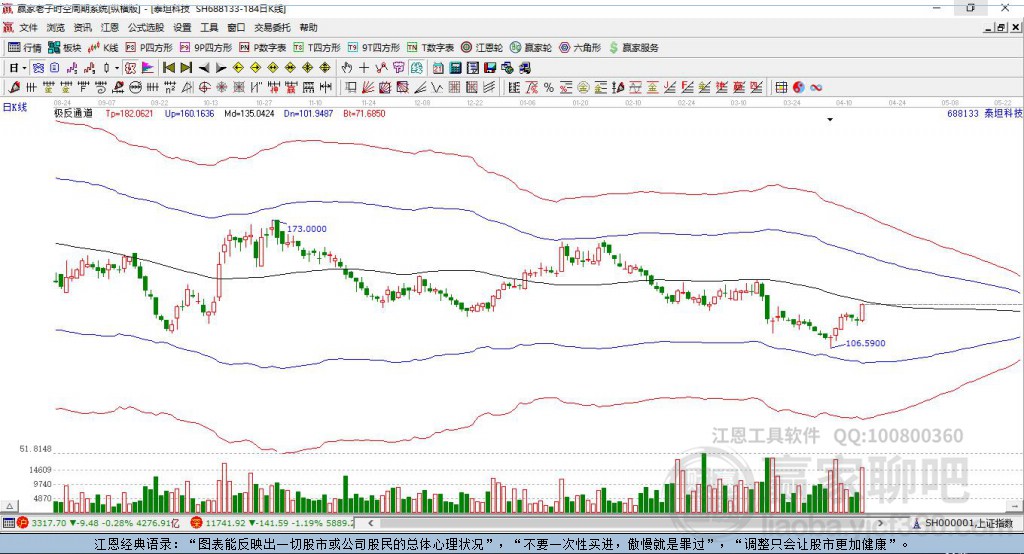
Task: Jump to last bar icon
Action: click(x=186, y=68)
